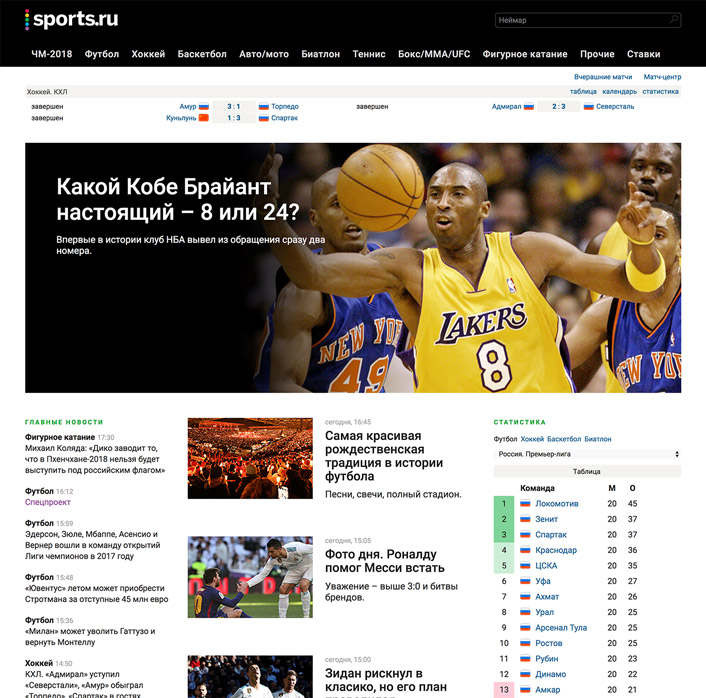
Task: Open Фигурное катание in the top menu
Action: coord(525,54)
